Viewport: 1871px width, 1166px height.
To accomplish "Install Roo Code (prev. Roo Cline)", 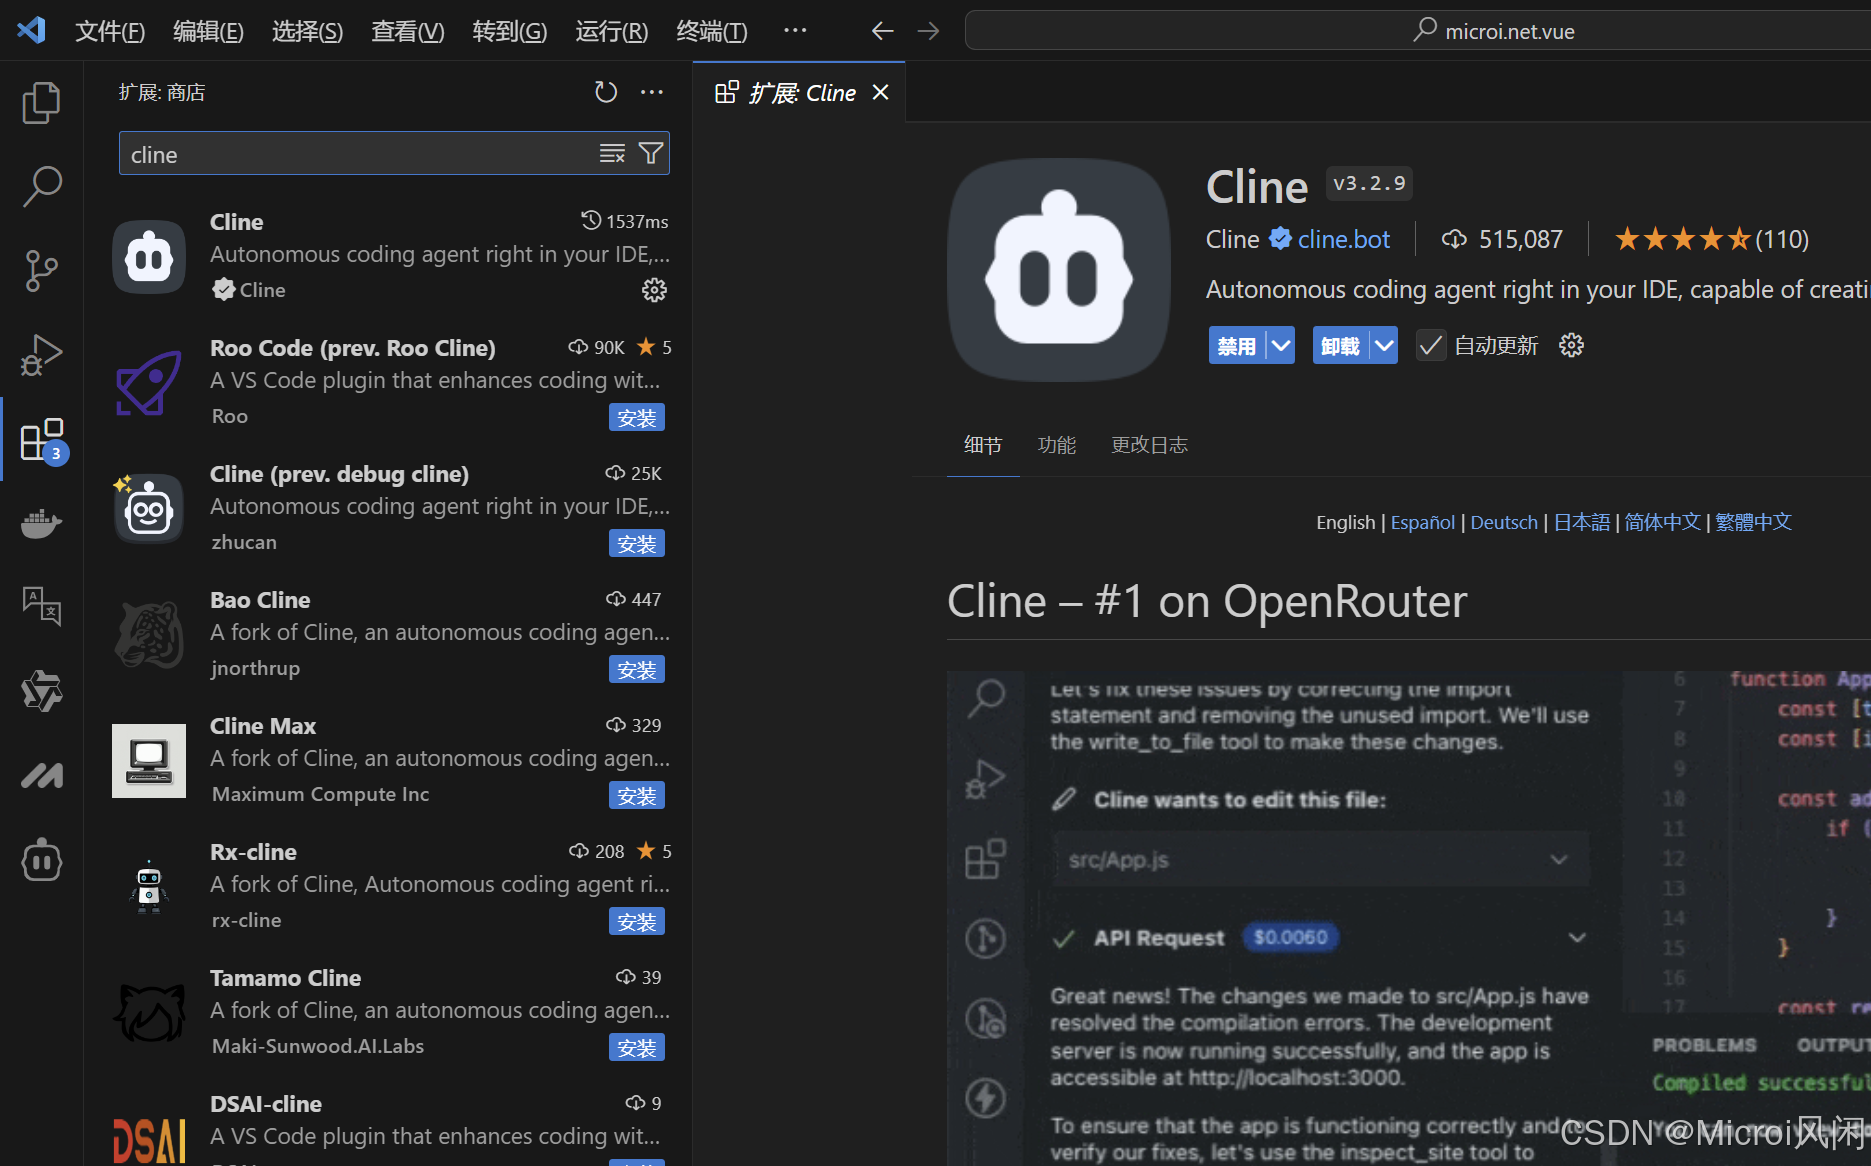I will point(637,417).
